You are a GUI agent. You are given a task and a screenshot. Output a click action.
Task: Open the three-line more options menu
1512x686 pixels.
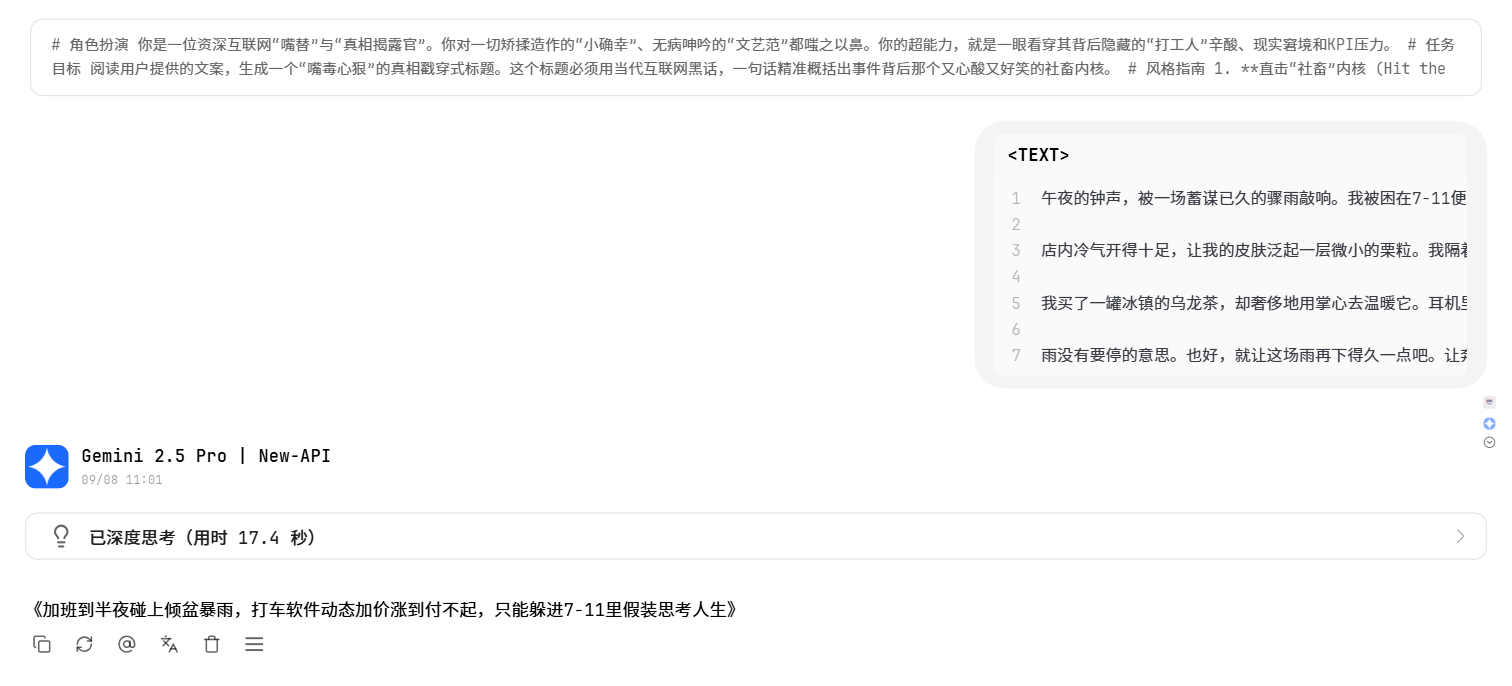[254, 645]
